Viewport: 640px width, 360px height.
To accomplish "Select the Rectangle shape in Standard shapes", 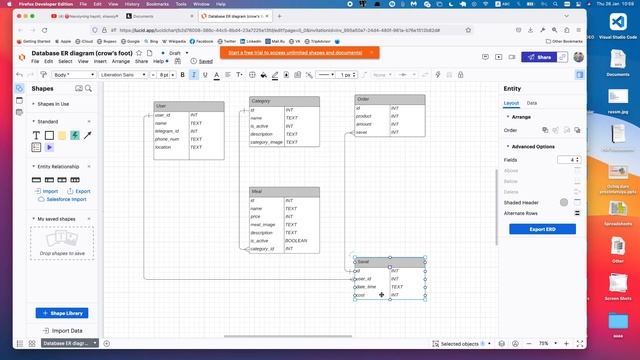I will [x=49, y=135].
